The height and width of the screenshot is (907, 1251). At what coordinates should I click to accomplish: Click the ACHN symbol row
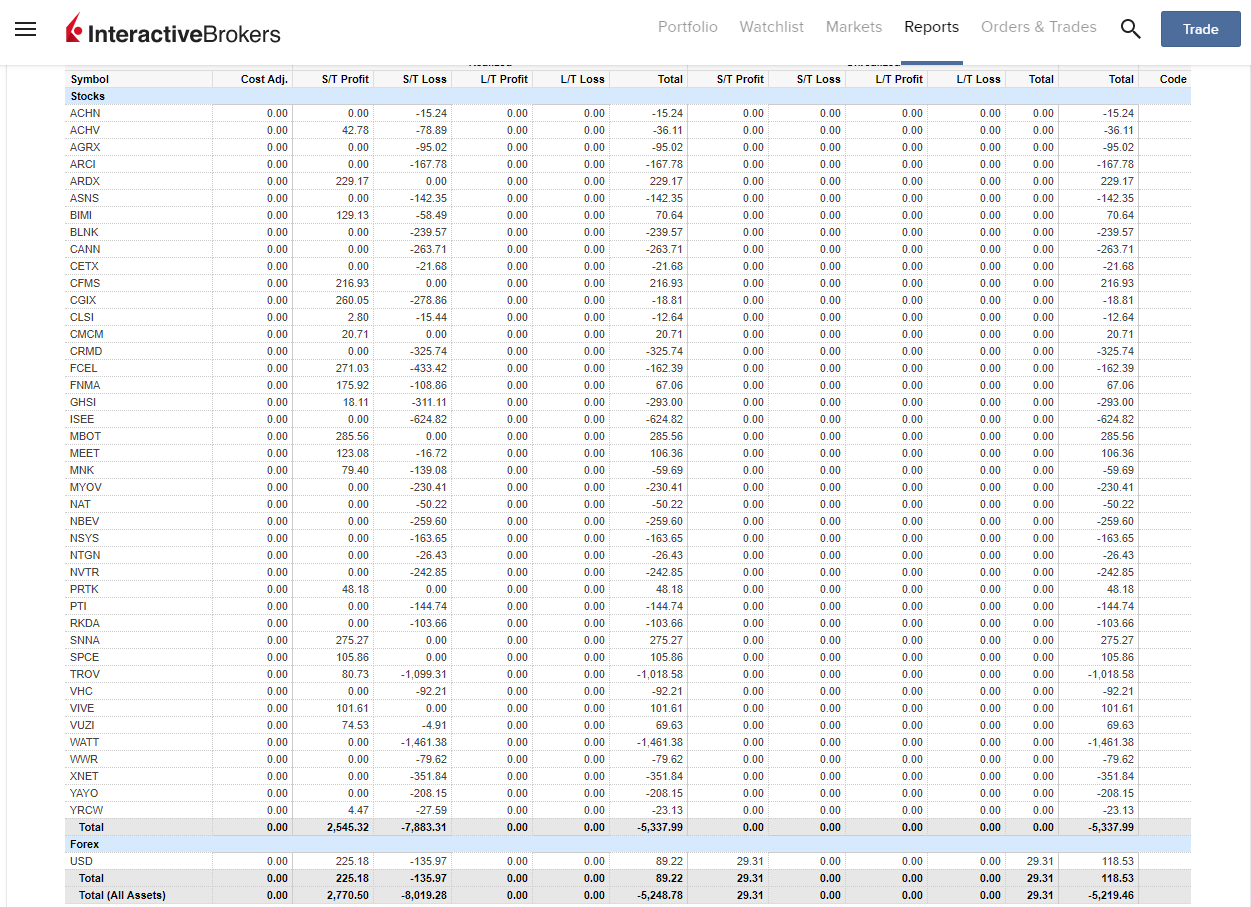click(x=628, y=113)
